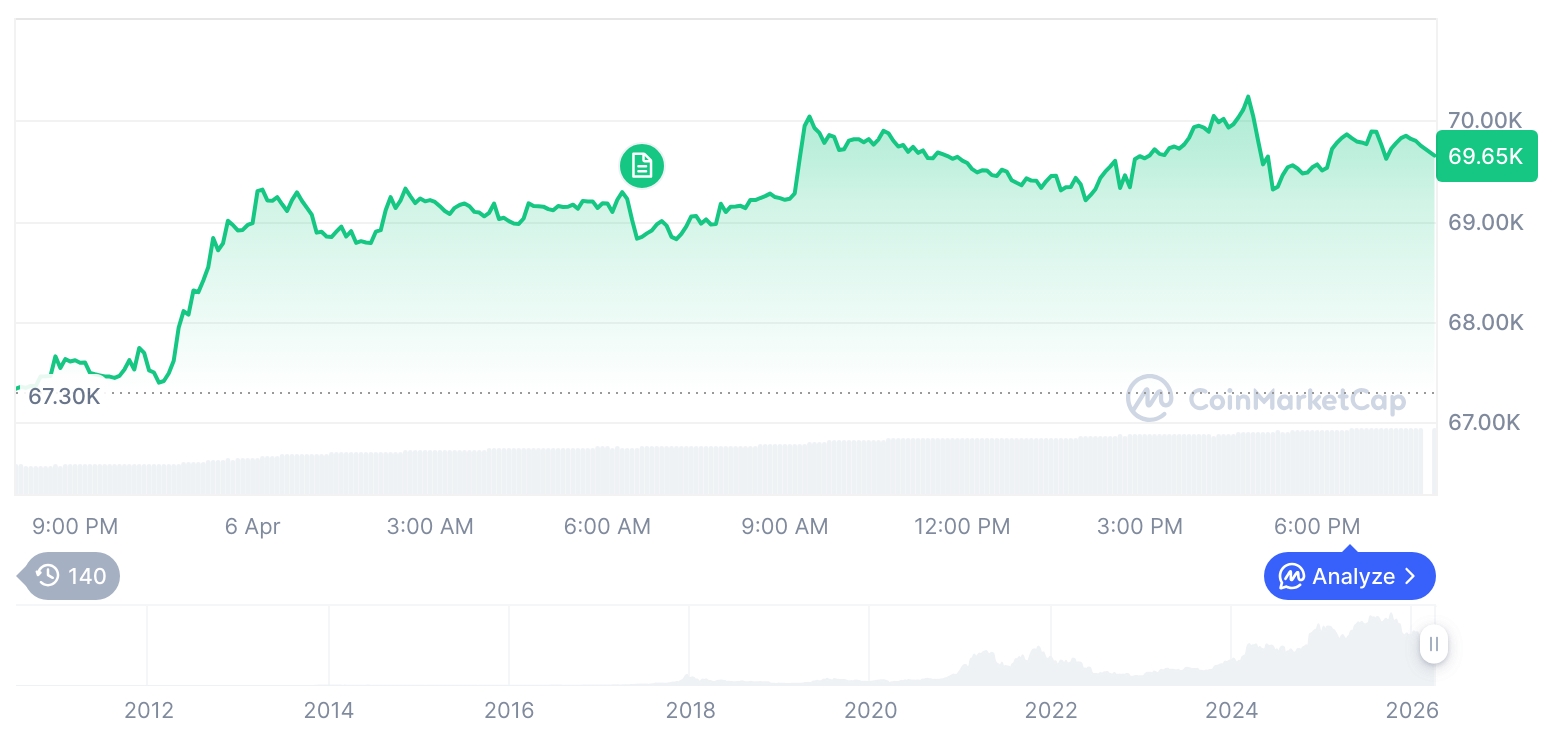This screenshot has width=1566, height=732.
Task: Select 2018 on the historical overview timeline
Action: (690, 710)
